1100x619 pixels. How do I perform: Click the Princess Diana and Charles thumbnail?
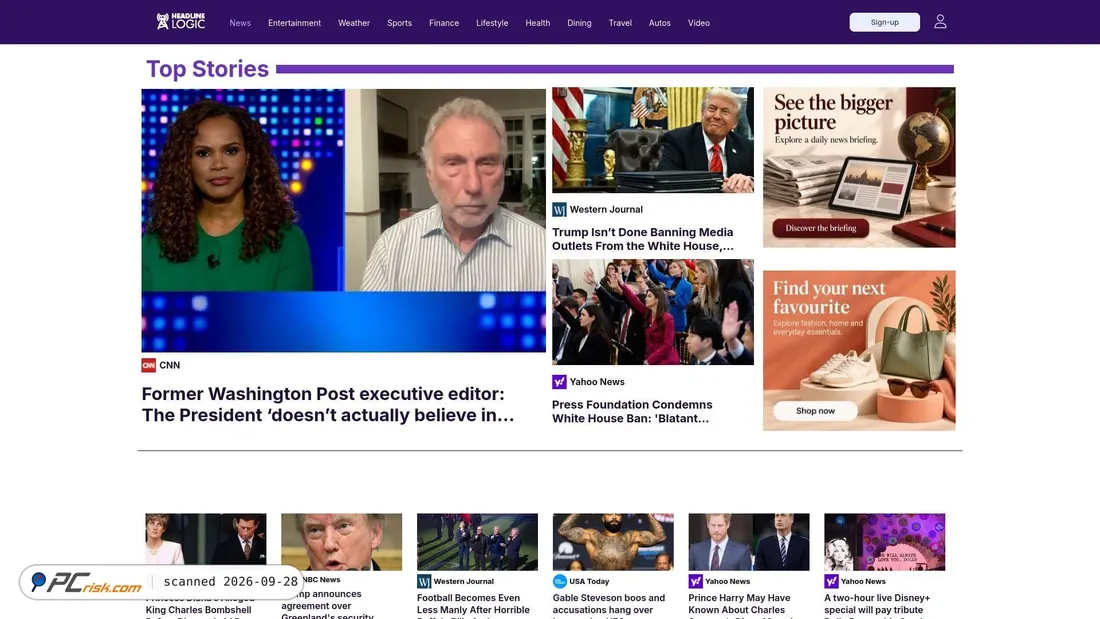tap(206, 539)
